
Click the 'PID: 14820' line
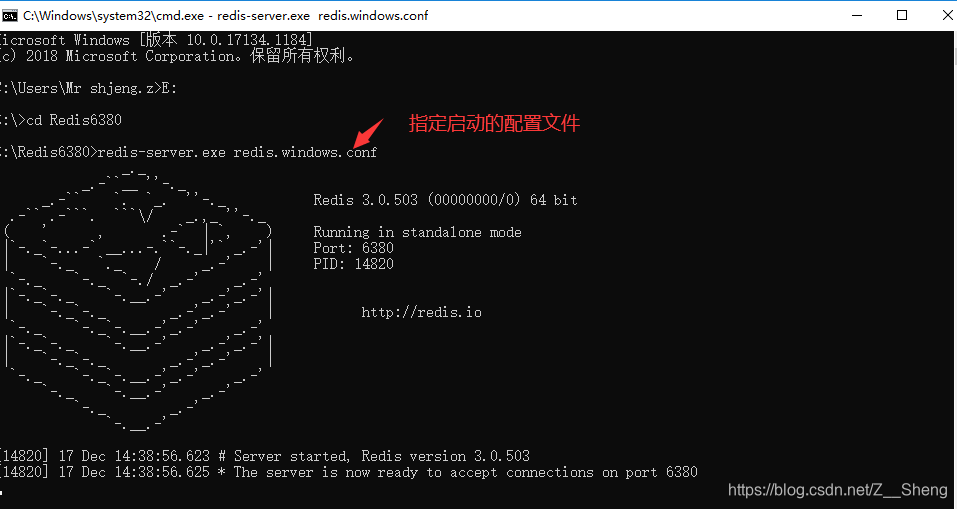353,264
